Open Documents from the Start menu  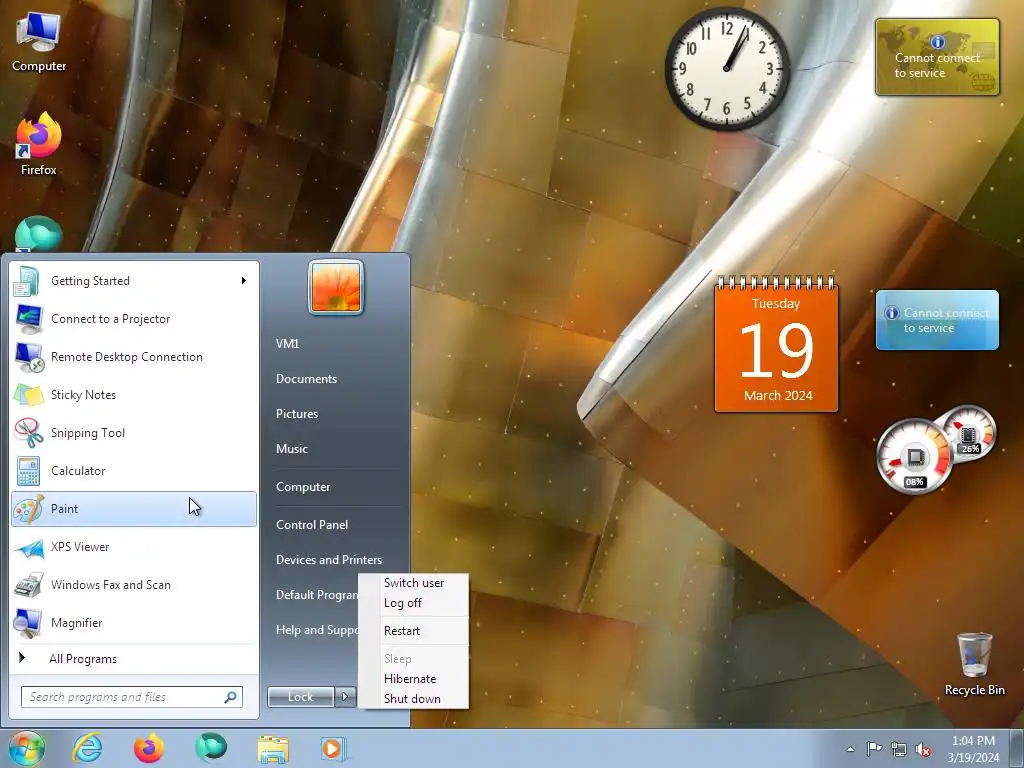(306, 379)
